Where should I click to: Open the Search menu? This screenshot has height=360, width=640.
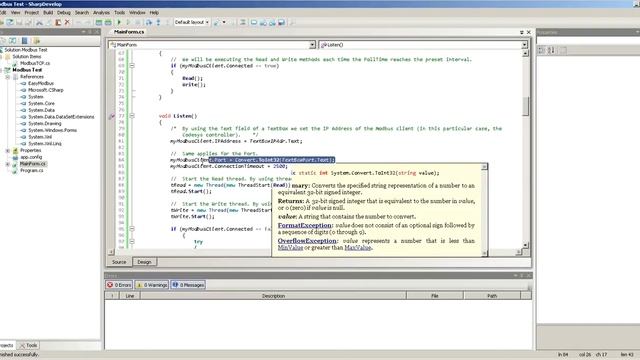coord(82,13)
